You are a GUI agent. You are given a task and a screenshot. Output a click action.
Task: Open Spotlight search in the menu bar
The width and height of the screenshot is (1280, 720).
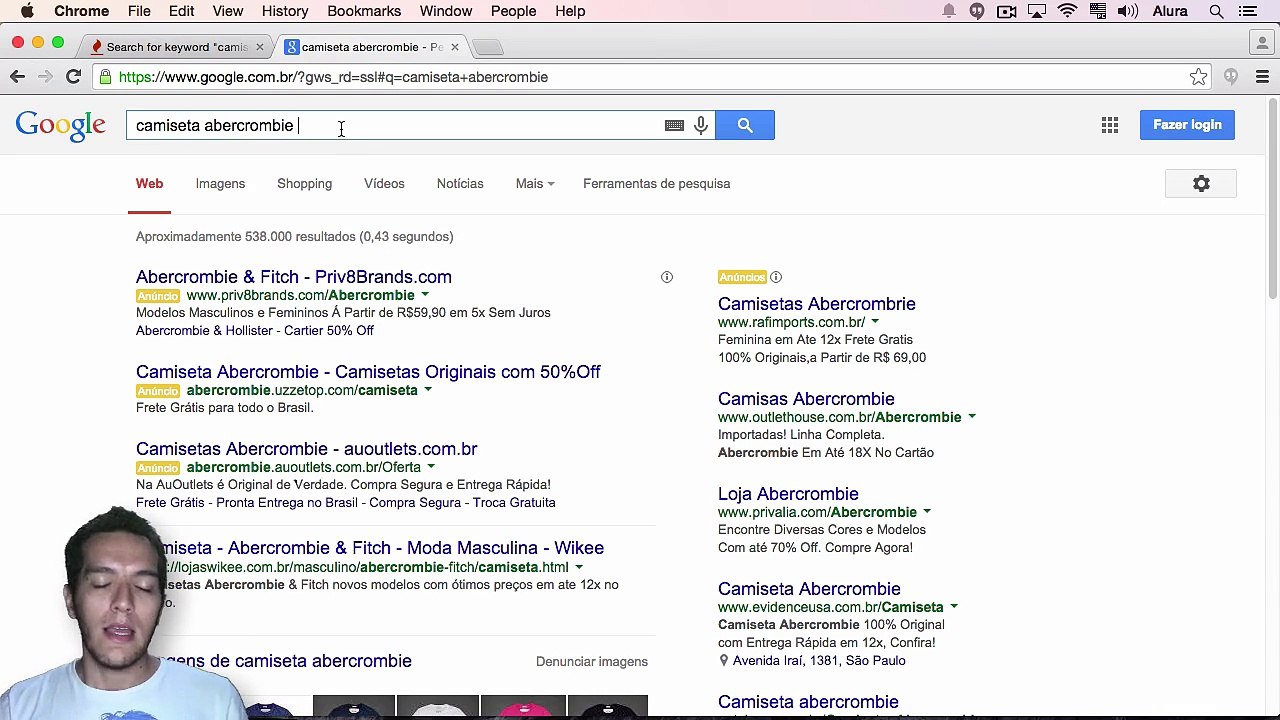pyautogui.click(x=1216, y=11)
